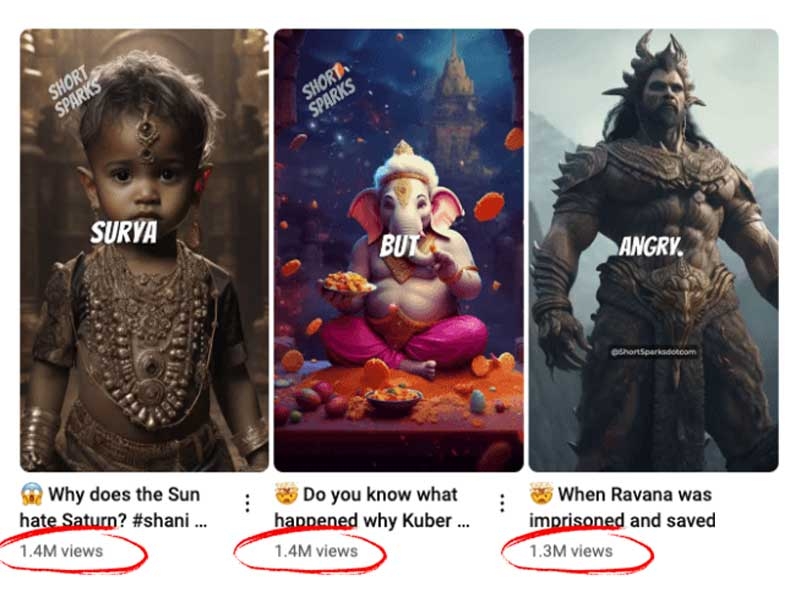The image size is (800, 600).
Task: Open the 'Do you know what happened why Kuber' title
Action: click(372, 507)
